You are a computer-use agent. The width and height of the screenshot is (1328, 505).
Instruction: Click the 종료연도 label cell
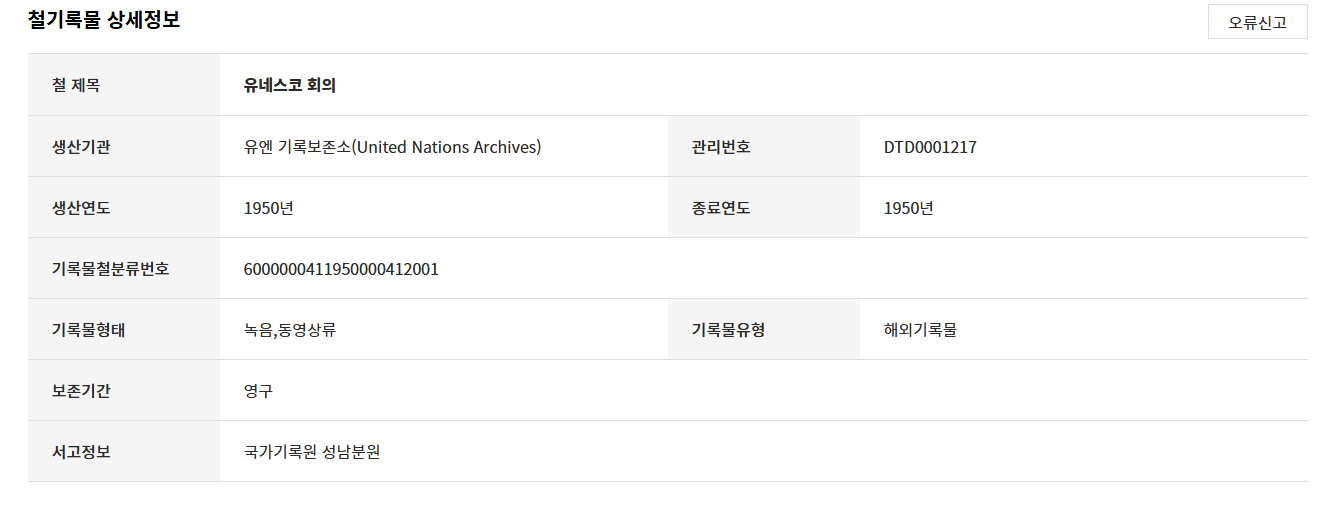point(764,208)
